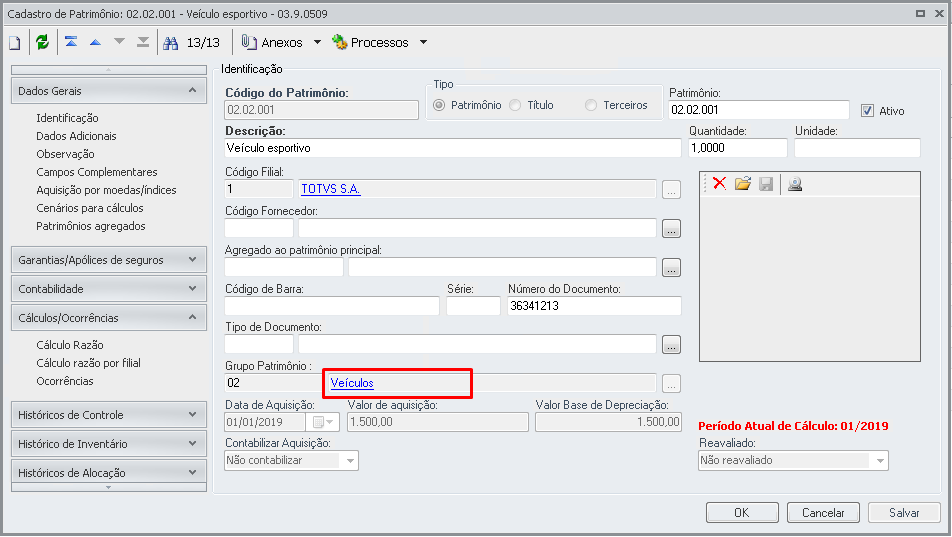The image size is (952, 537).
Task: Select Identificação in the sidebar
Action: tap(67, 118)
